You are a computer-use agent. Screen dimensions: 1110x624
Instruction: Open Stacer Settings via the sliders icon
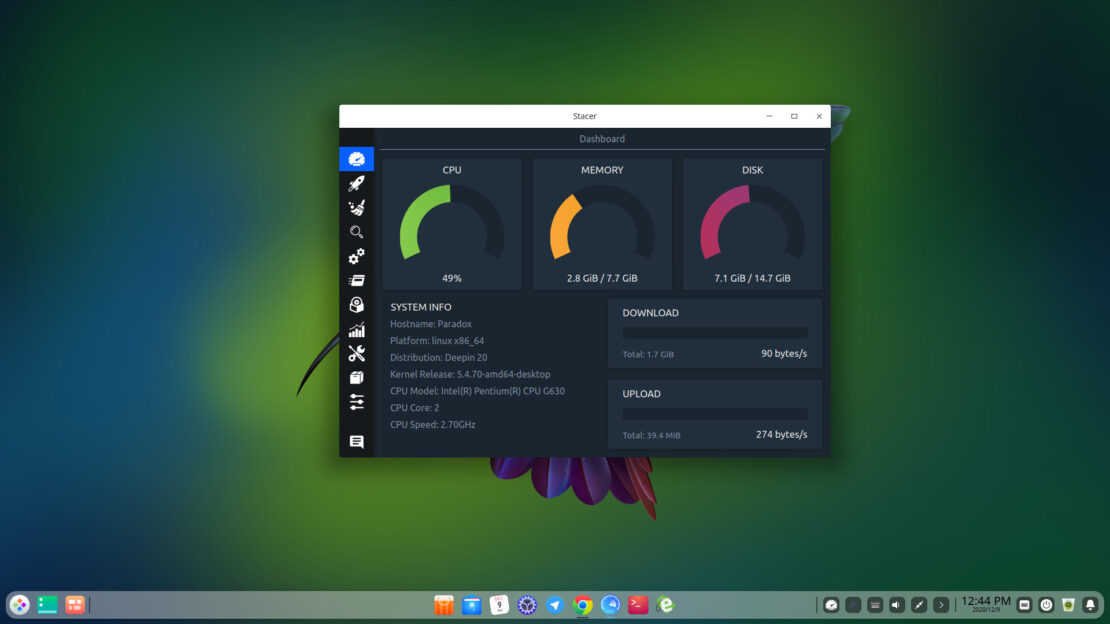[357, 402]
